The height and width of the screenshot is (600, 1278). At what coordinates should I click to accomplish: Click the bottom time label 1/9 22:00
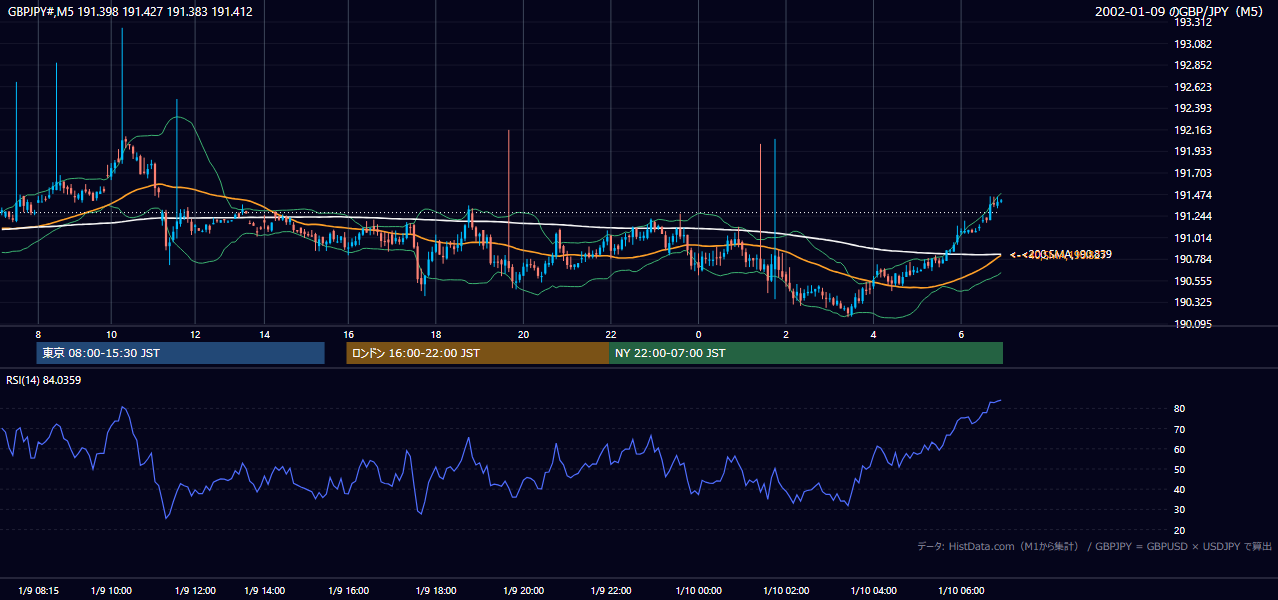(611, 591)
